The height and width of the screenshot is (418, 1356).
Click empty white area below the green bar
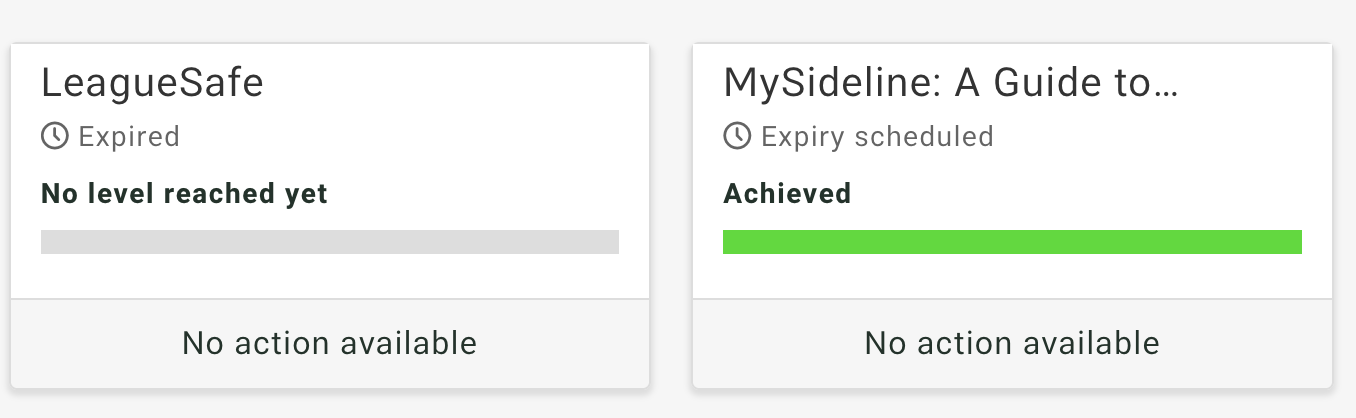(1012, 277)
